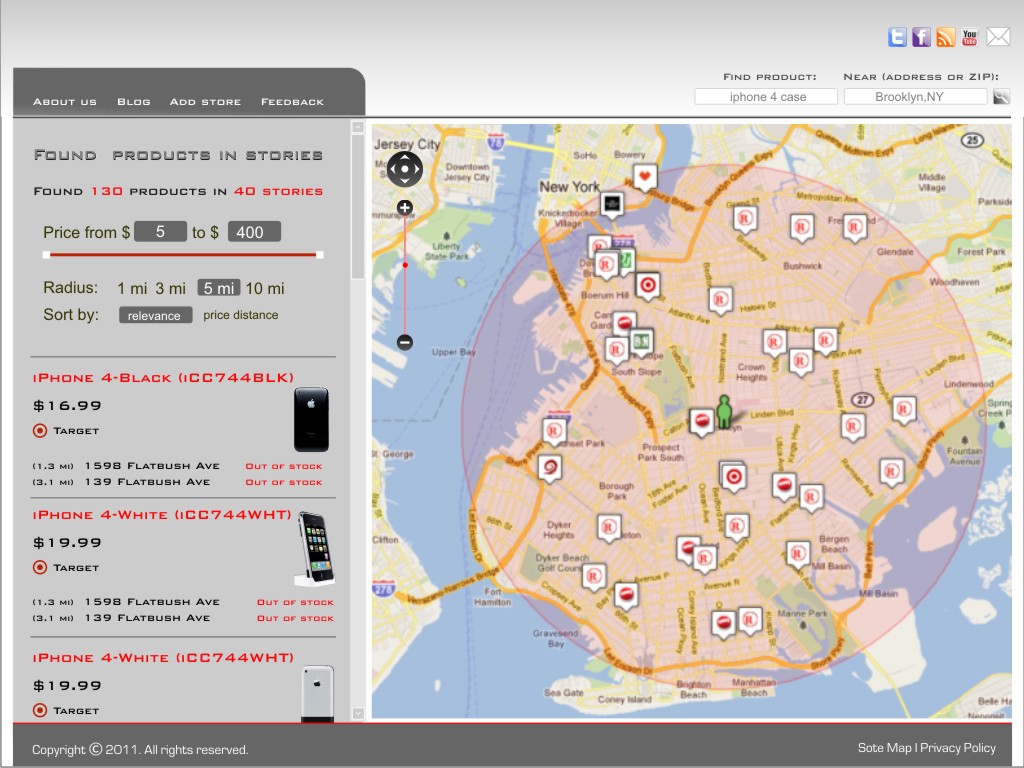The width and height of the screenshot is (1024, 768).
Task: Click right handle of price range slider
Action: (x=319, y=255)
